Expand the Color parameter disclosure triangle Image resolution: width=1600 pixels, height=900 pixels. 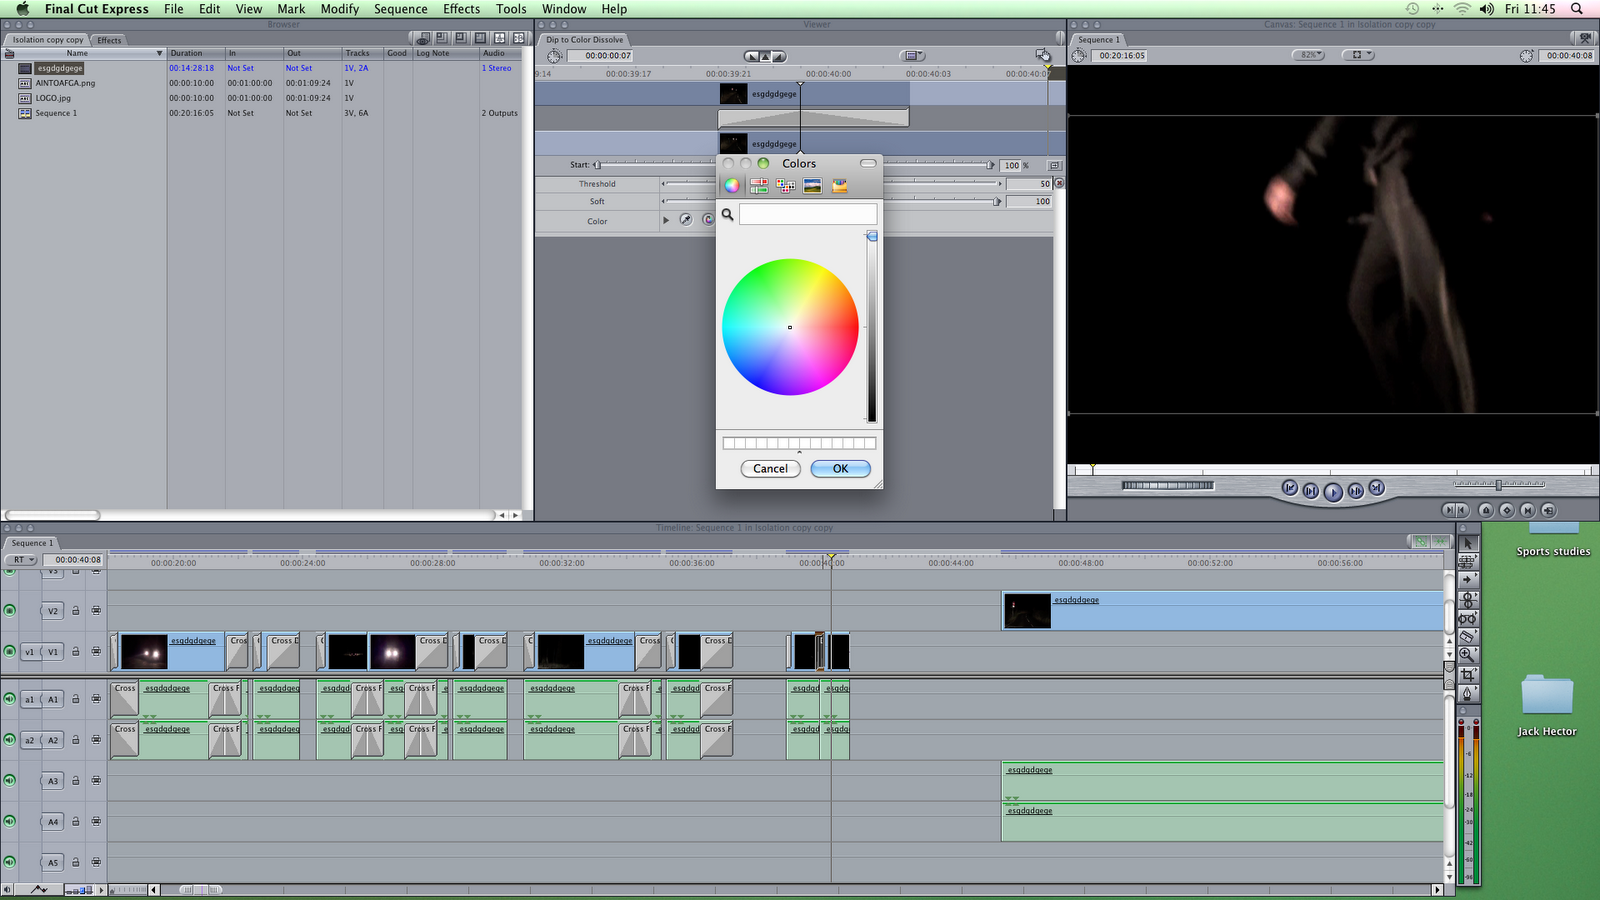tap(666, 220)
